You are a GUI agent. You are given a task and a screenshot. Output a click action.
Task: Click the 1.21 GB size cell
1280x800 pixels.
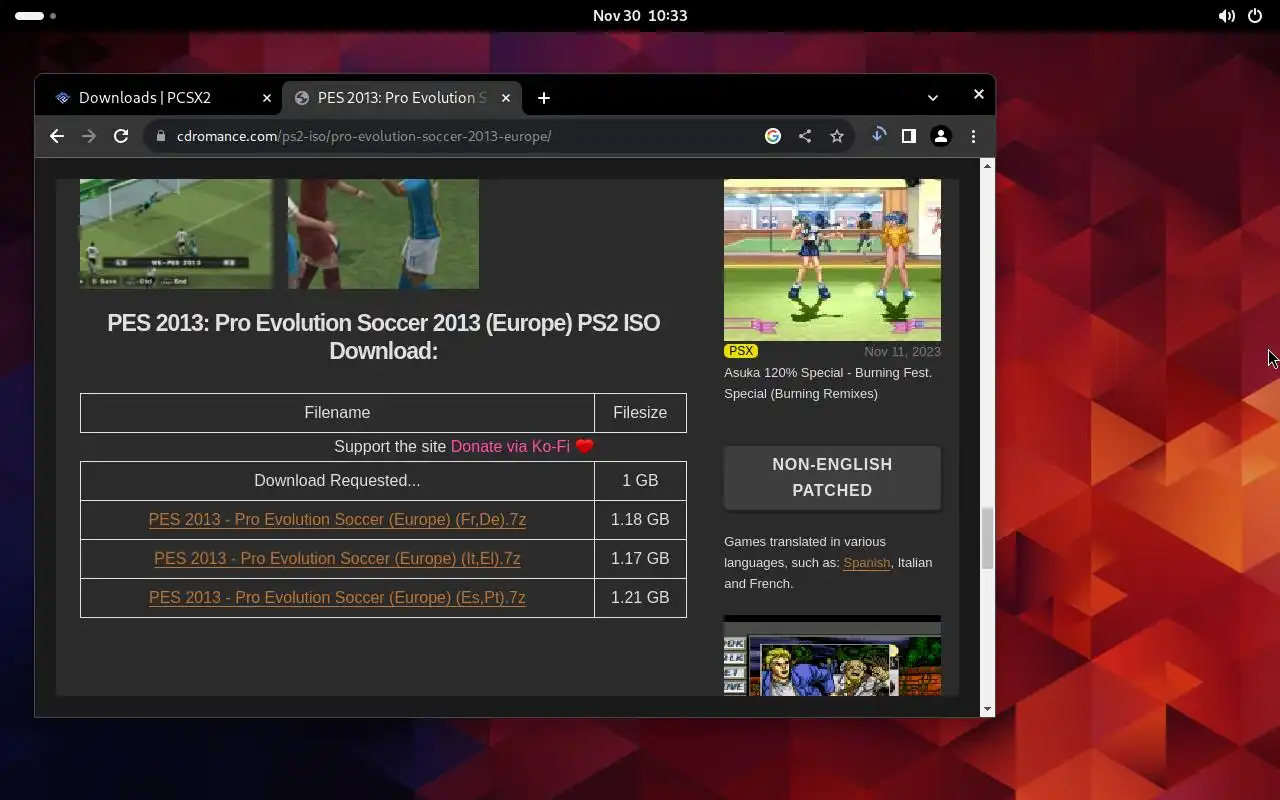pos(640,598)
